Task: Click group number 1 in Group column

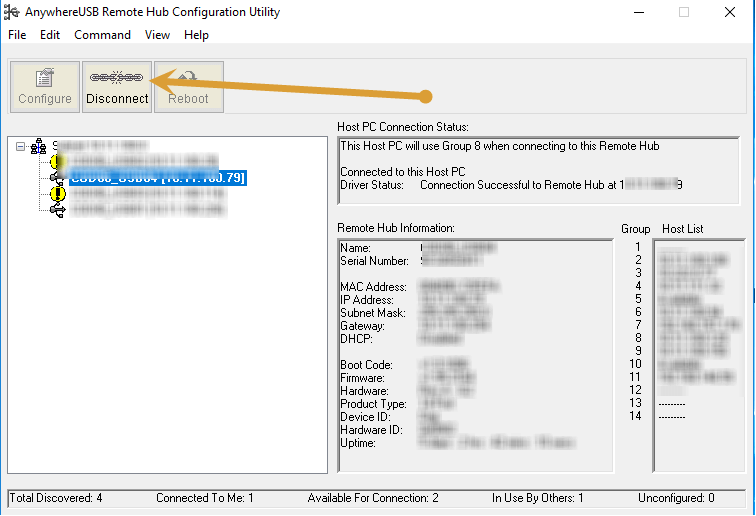Action: click(x=638, y=247)
